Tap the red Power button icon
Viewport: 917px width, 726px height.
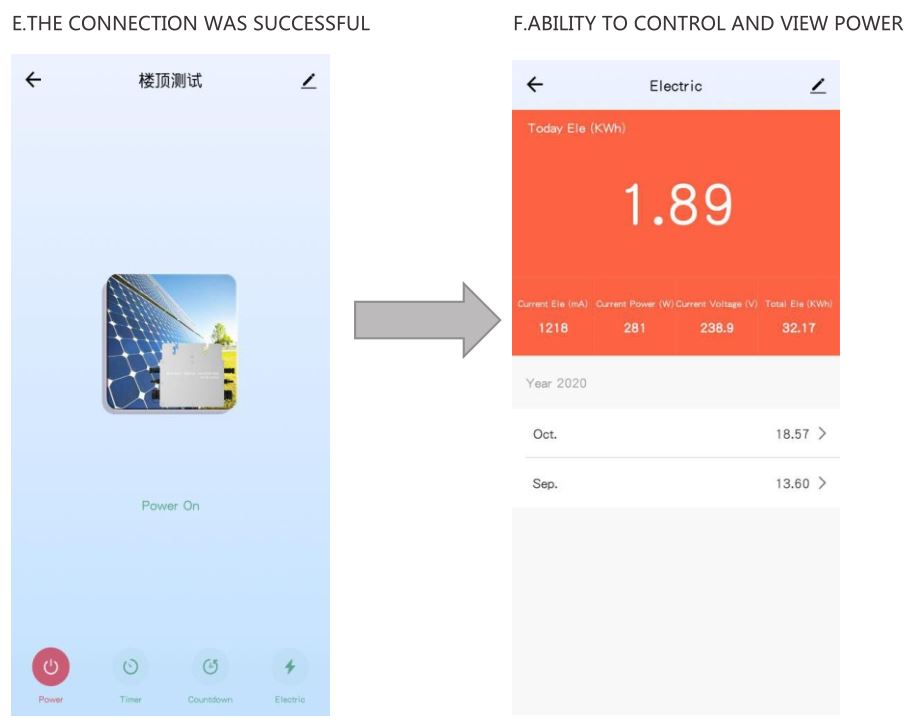point(51,667)
